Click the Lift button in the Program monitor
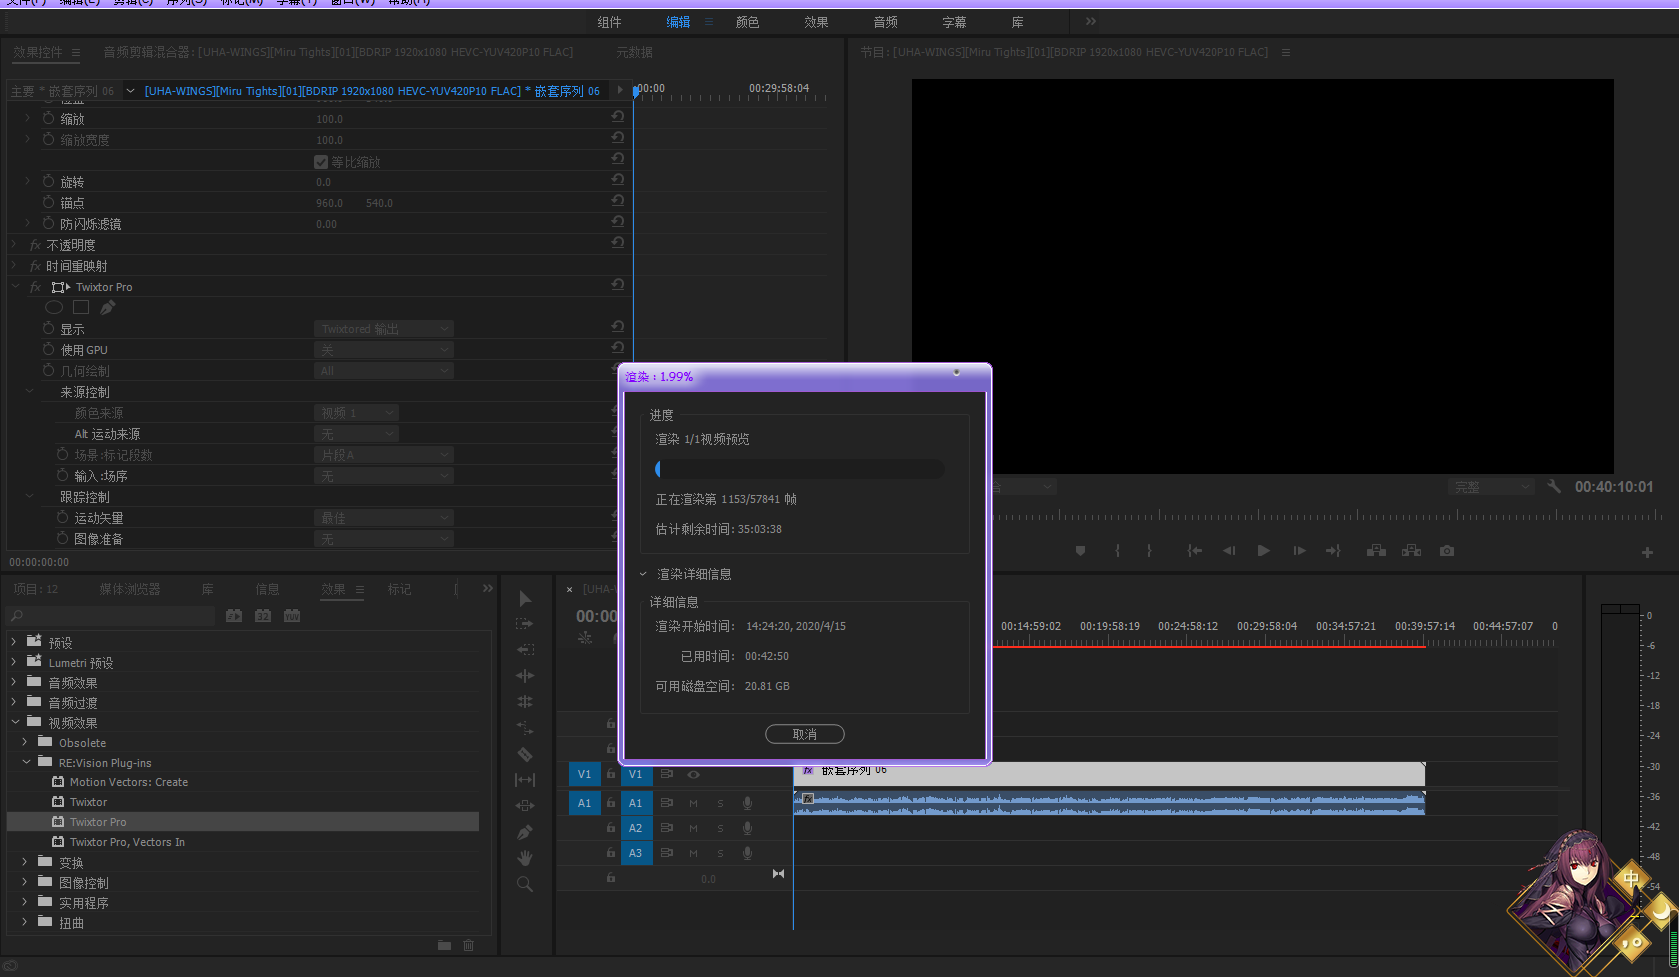Viewport: 1679px width, 977px height. point(1377,551)
